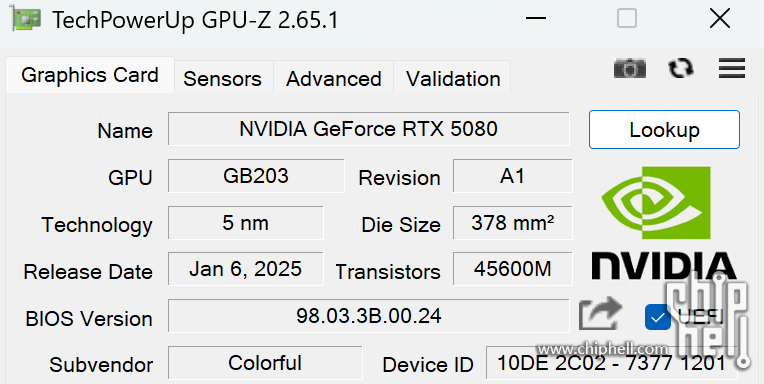Screen dimensions: 764x384
Task: Click the Lookup button
Action: tap(664, 130)
